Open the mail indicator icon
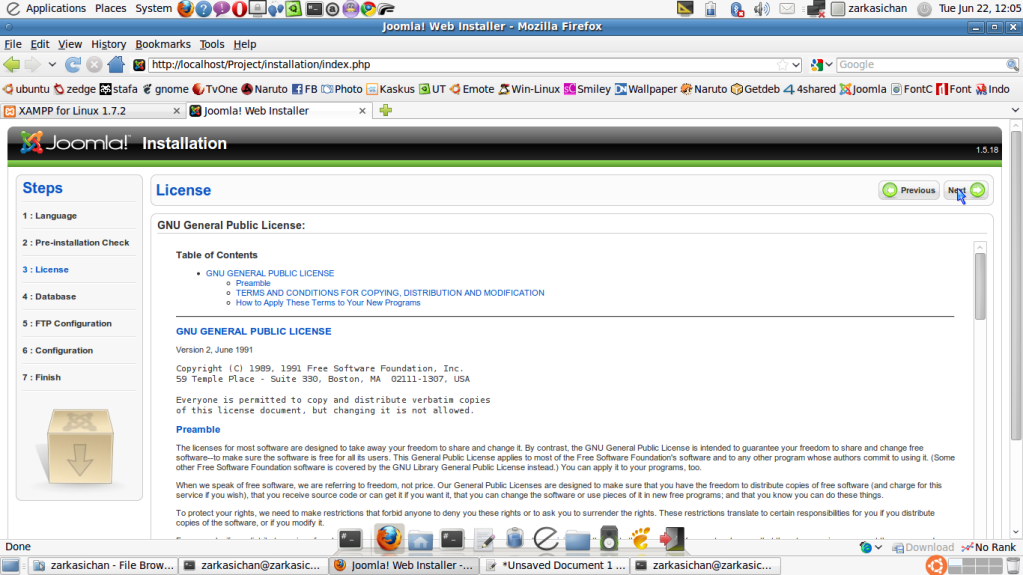1023x575 pixels. click(x=787, y=8)
